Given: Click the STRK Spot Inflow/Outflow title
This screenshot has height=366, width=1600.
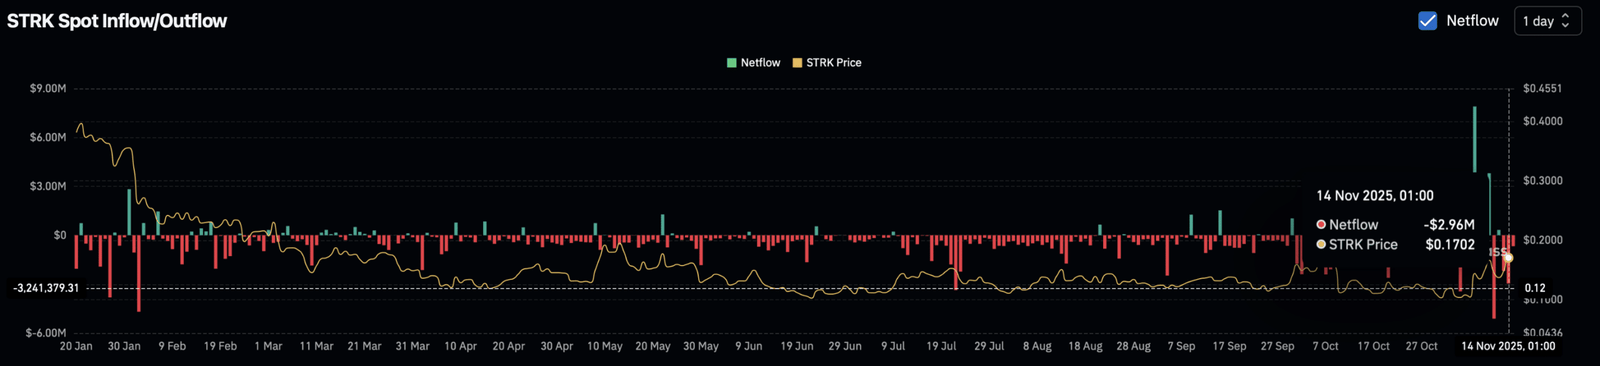Looking at the screenshot, I should pyautogui.click(x=117, y=21).
